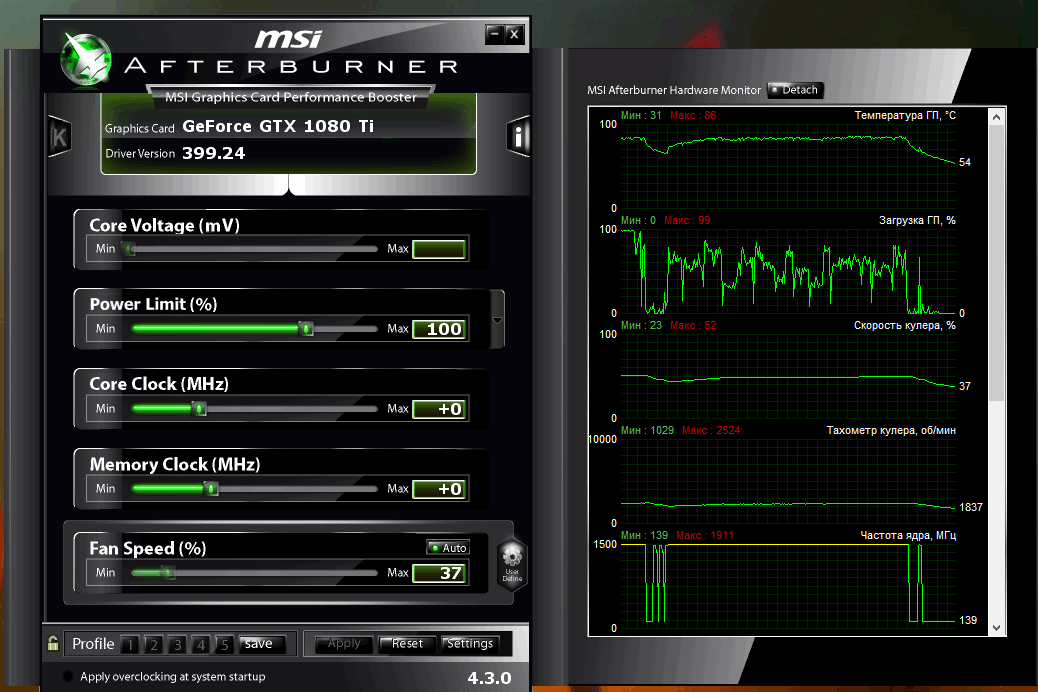The width and height of the screenshot is (1038, 692).
Task: Toggle the profile lock padlock icon
Action: (53, 643)
